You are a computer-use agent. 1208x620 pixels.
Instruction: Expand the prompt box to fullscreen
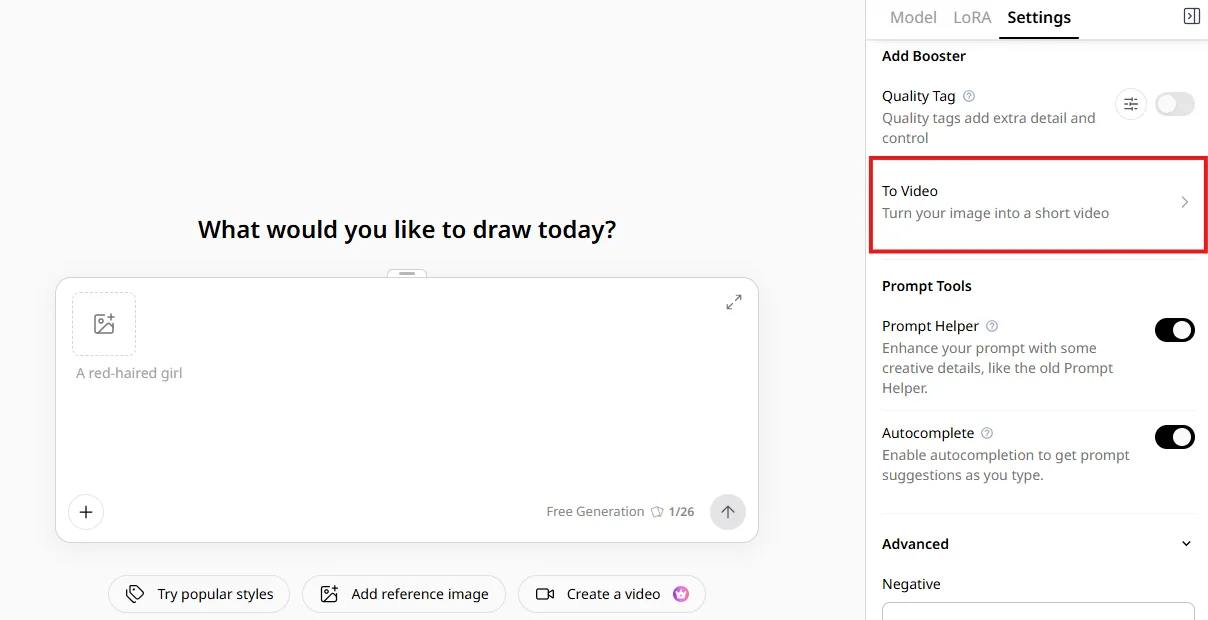(734, 302)
